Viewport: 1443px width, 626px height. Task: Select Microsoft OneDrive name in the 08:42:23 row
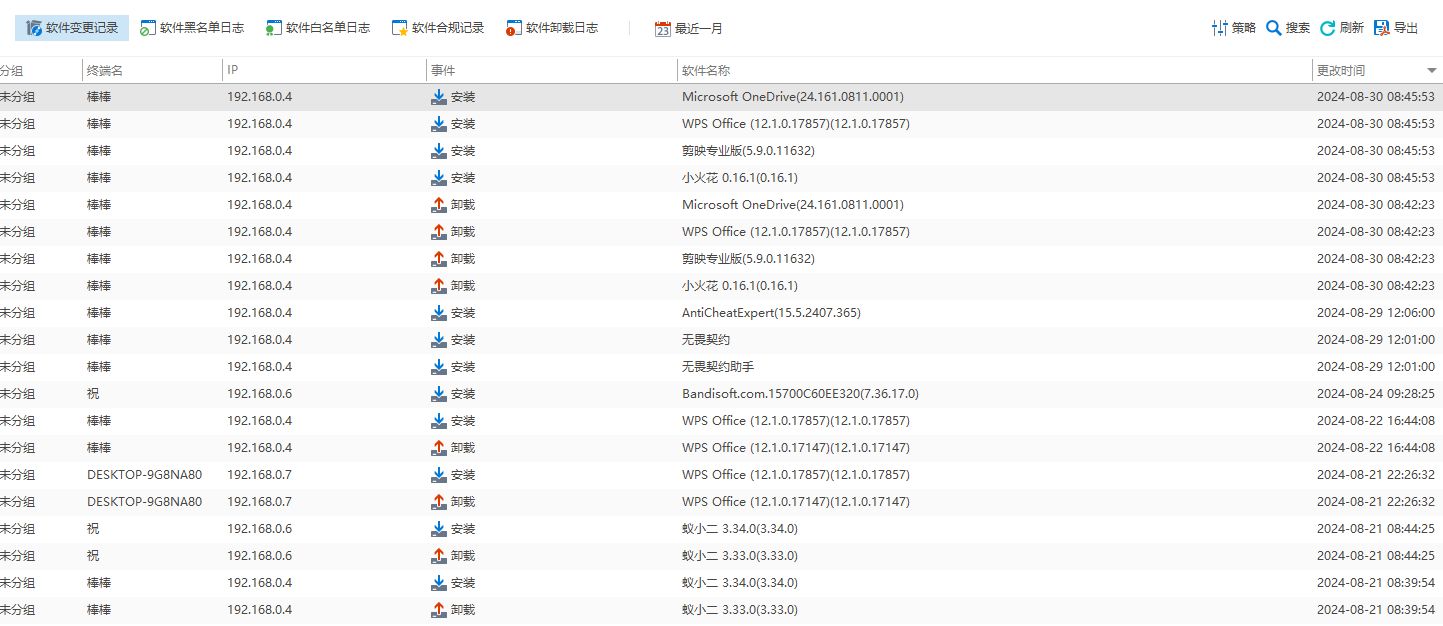point(793,205)
